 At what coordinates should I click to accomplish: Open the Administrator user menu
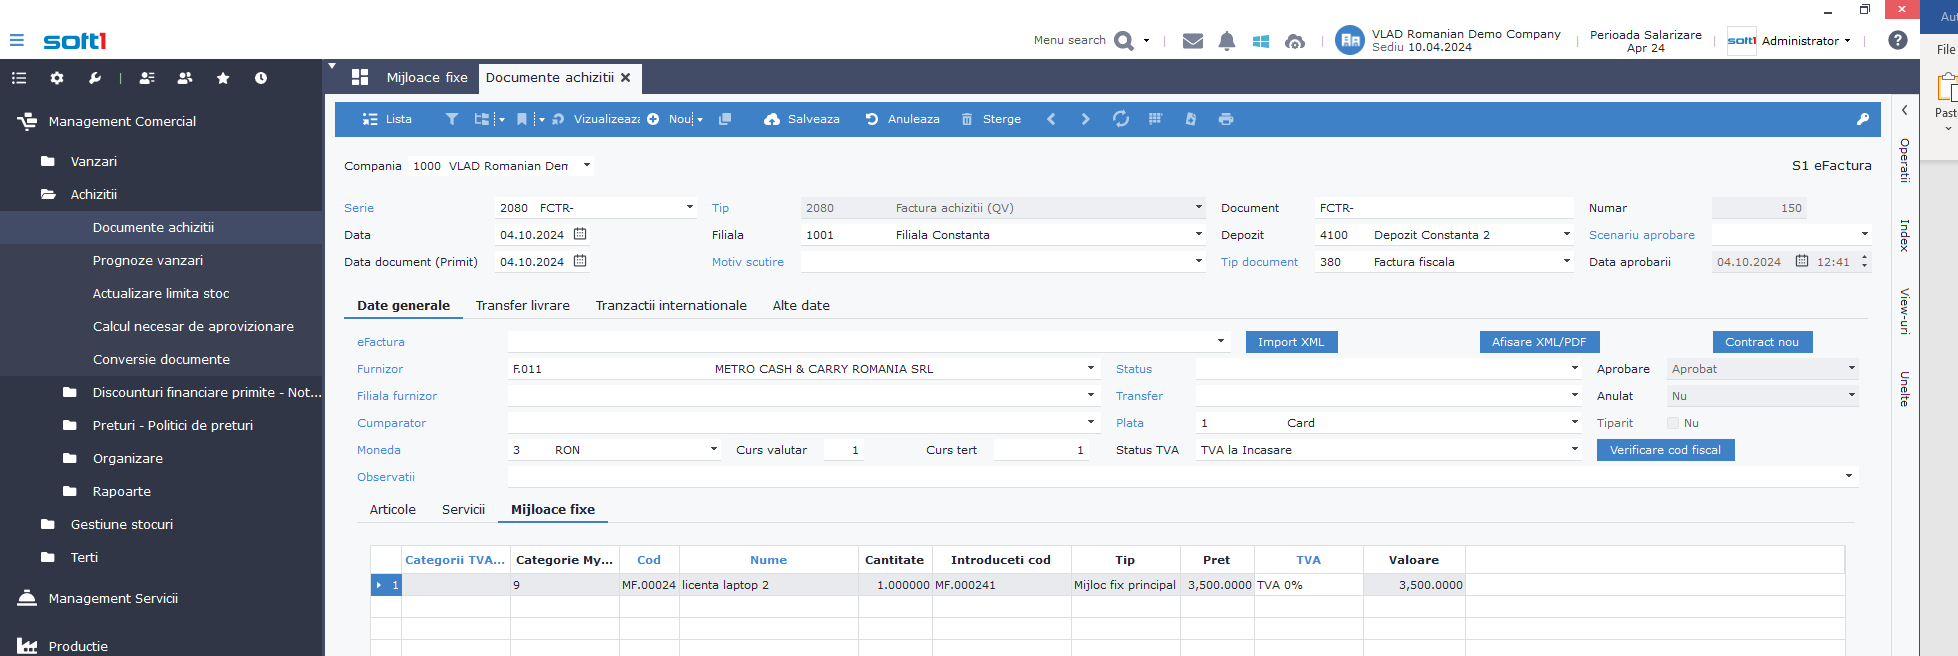click(1806, 41)
